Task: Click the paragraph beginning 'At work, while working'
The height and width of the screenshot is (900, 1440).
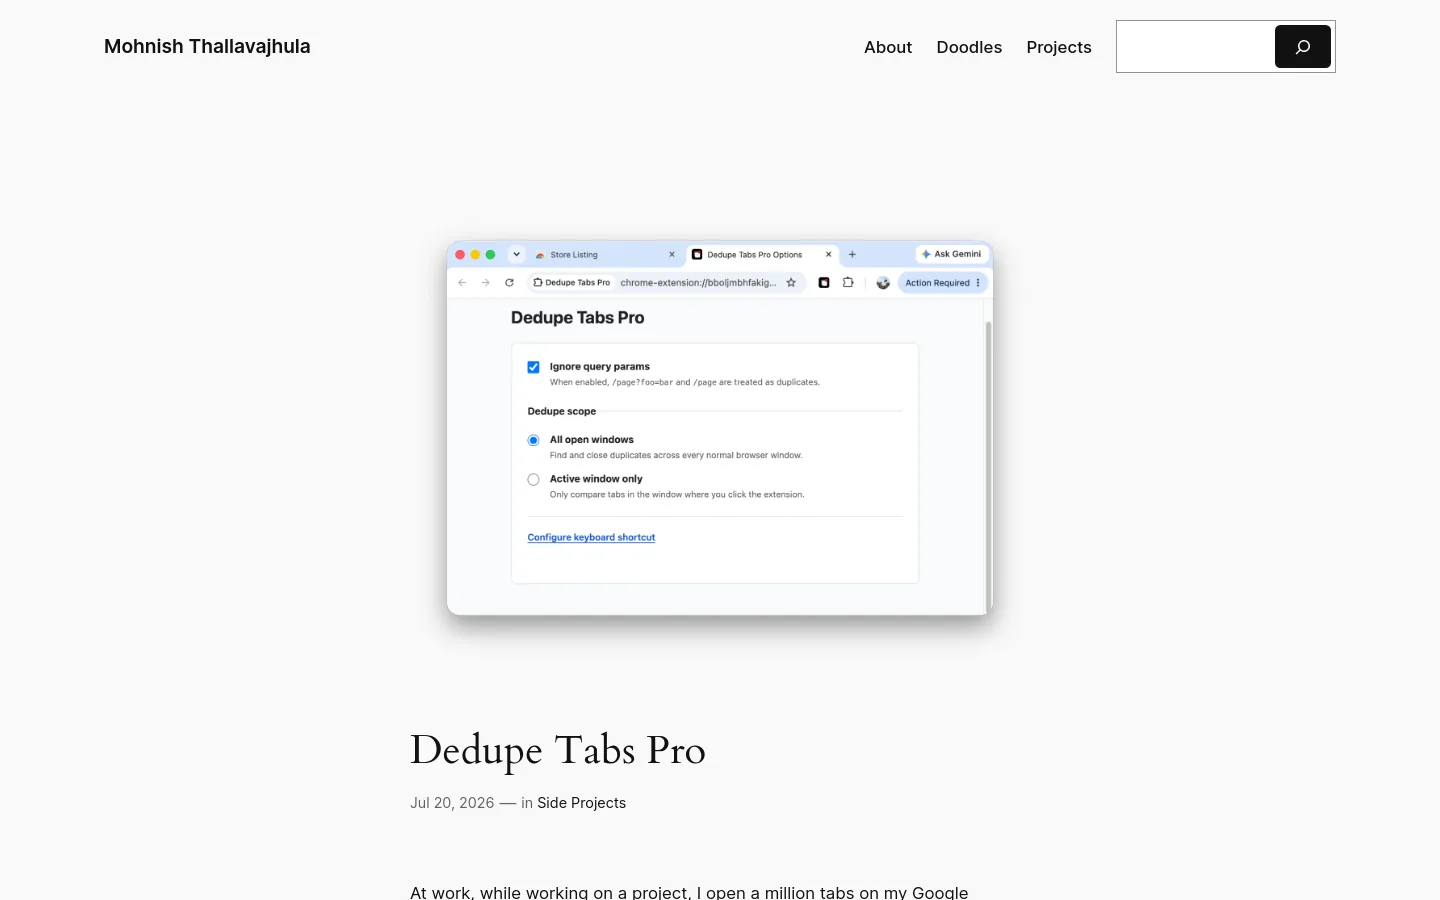Action: 689,892
